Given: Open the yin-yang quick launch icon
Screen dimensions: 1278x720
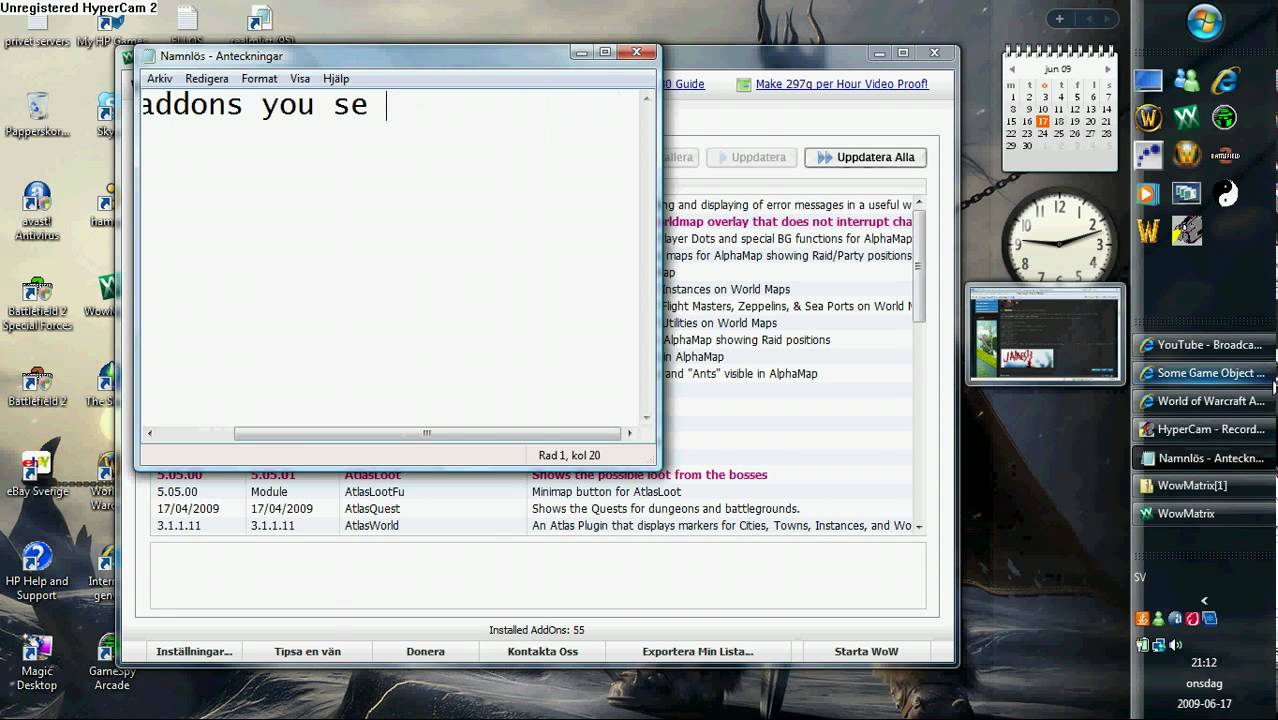Looking at the screenshot, I should pyautogui.click(x=1224, y=193).
